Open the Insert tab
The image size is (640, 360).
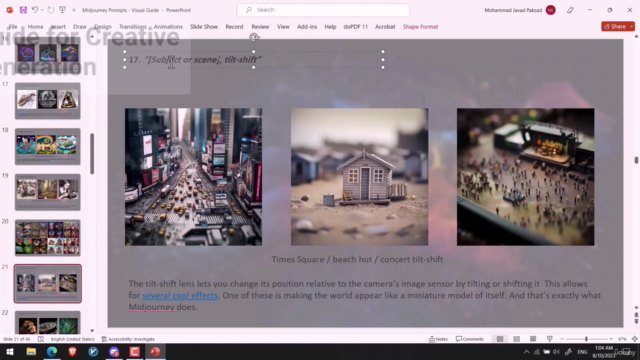pos(58,27)
